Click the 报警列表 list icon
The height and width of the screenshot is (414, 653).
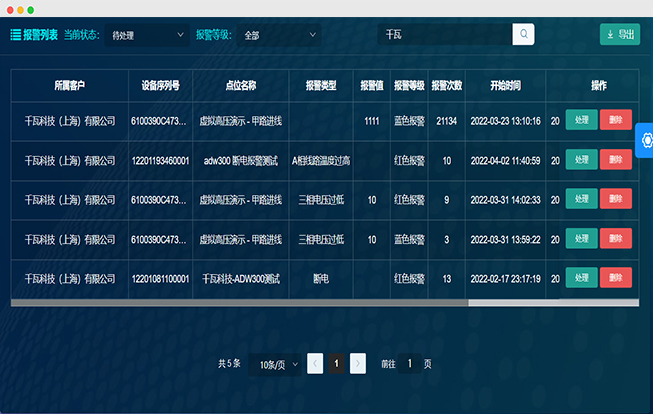pos(16,35)
